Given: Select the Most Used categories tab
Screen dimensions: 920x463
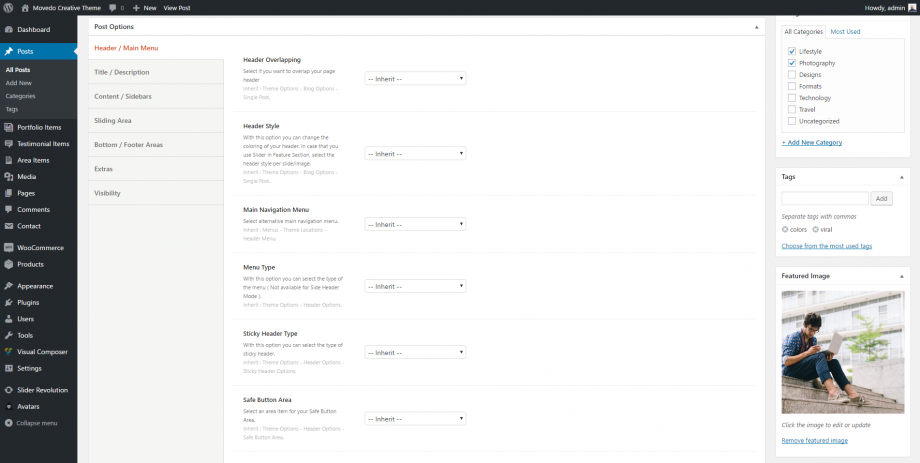Looking at the screenshot, I should [x=845, y=32].
